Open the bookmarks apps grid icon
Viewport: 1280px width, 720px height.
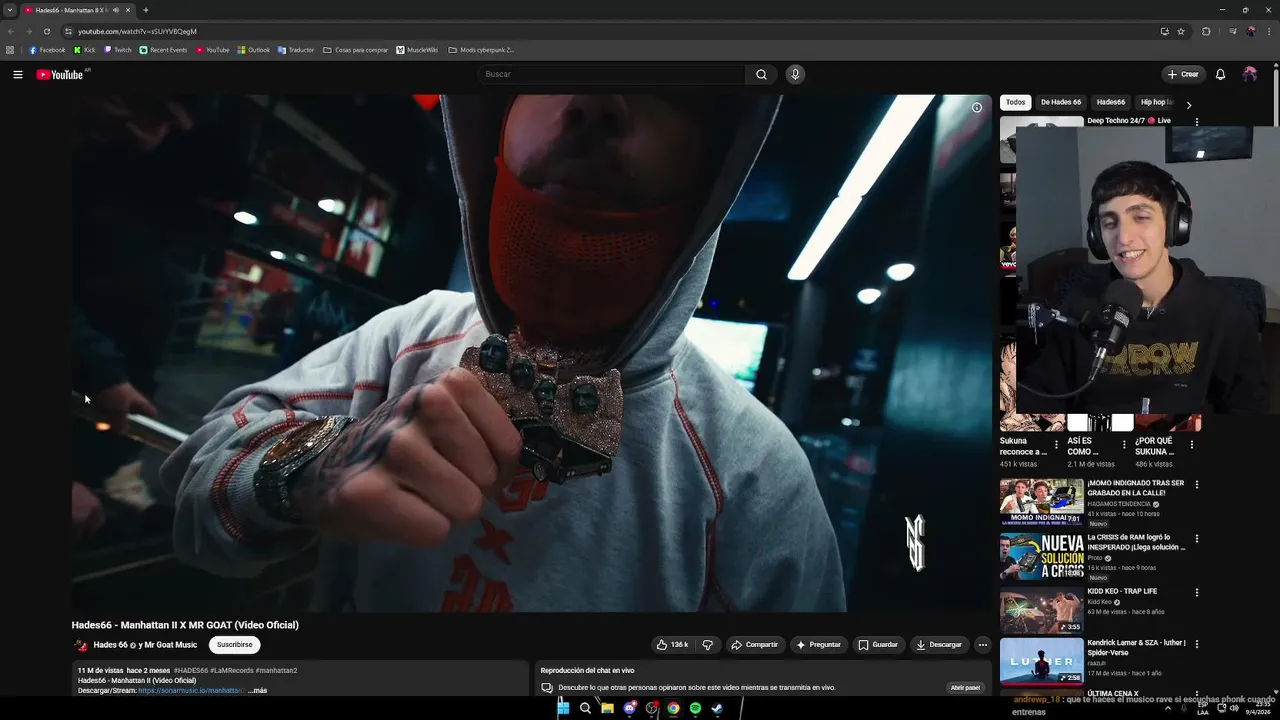pyautogui.click(x=10, y=50)
